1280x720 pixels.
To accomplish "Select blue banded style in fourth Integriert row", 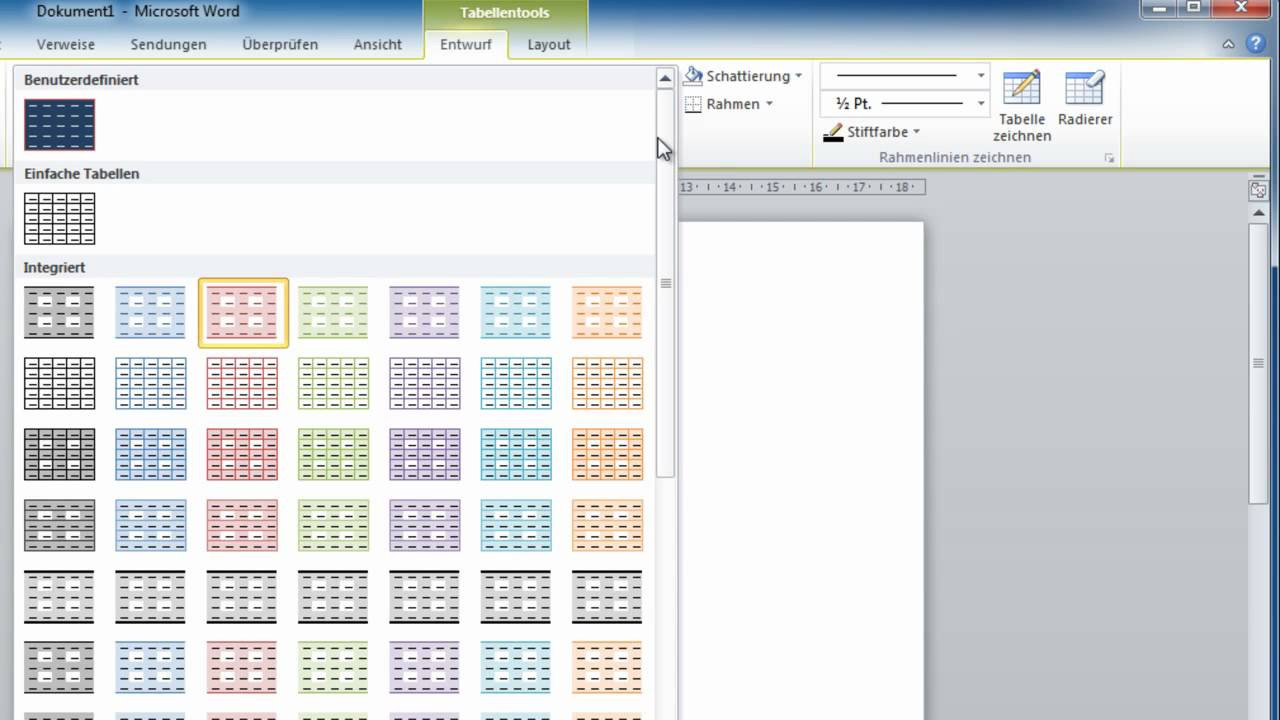I will (x=151, y=526).
